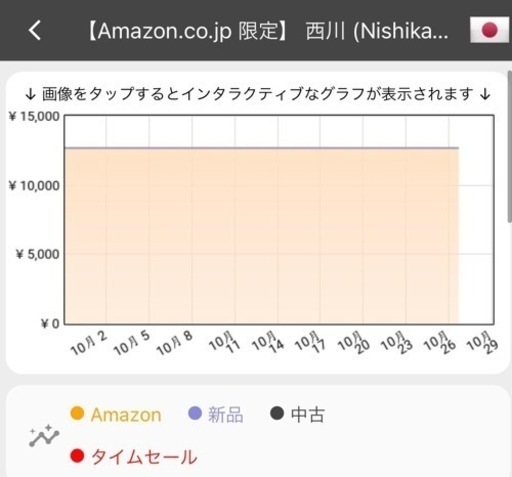The image size is (512, 477).
Task: Click the ¥ 10,000 price axis label
Action: click(x=34, y=186)
